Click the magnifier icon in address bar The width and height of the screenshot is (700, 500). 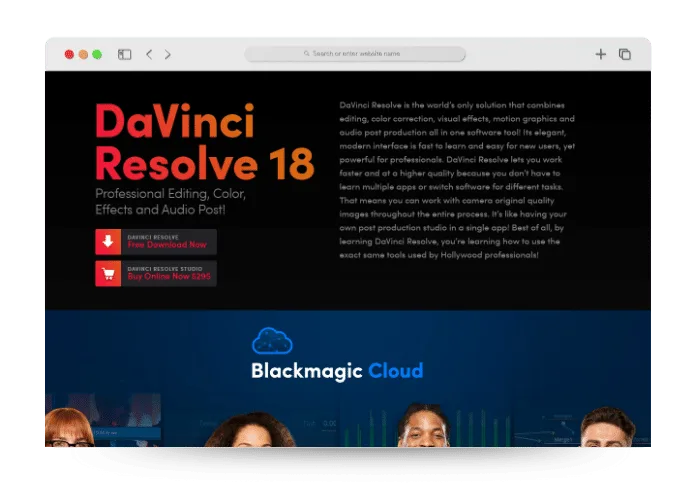pyautogui.click(x=307, y=54)
